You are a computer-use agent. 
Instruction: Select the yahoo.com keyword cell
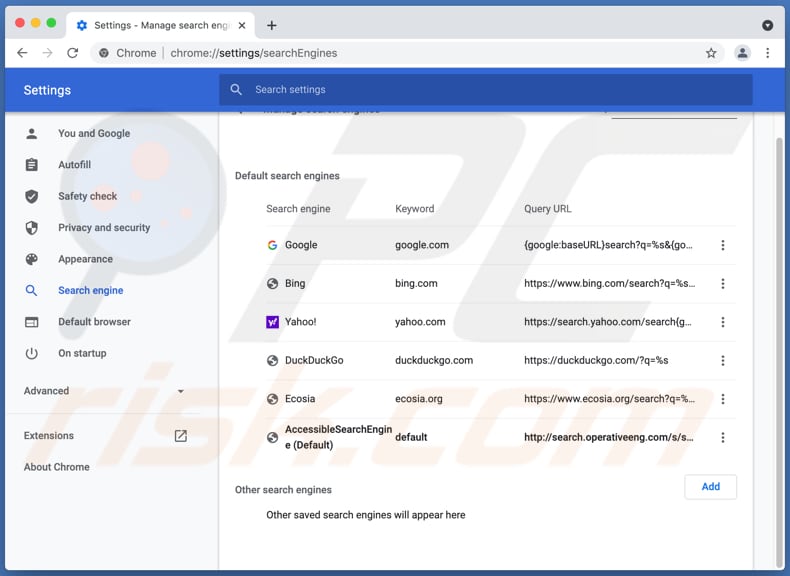pos(420,322)
